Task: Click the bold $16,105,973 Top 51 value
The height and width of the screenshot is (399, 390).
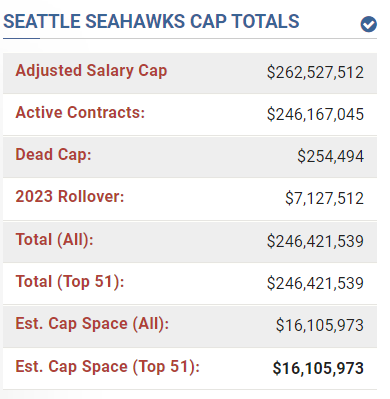Action: point(318,368)
